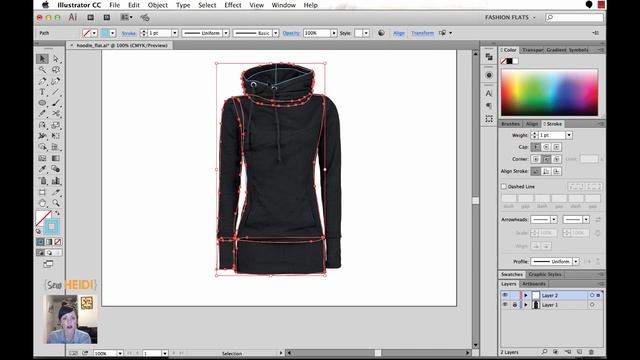Unlock Layer 1 via lock icon

coord(515,305)
